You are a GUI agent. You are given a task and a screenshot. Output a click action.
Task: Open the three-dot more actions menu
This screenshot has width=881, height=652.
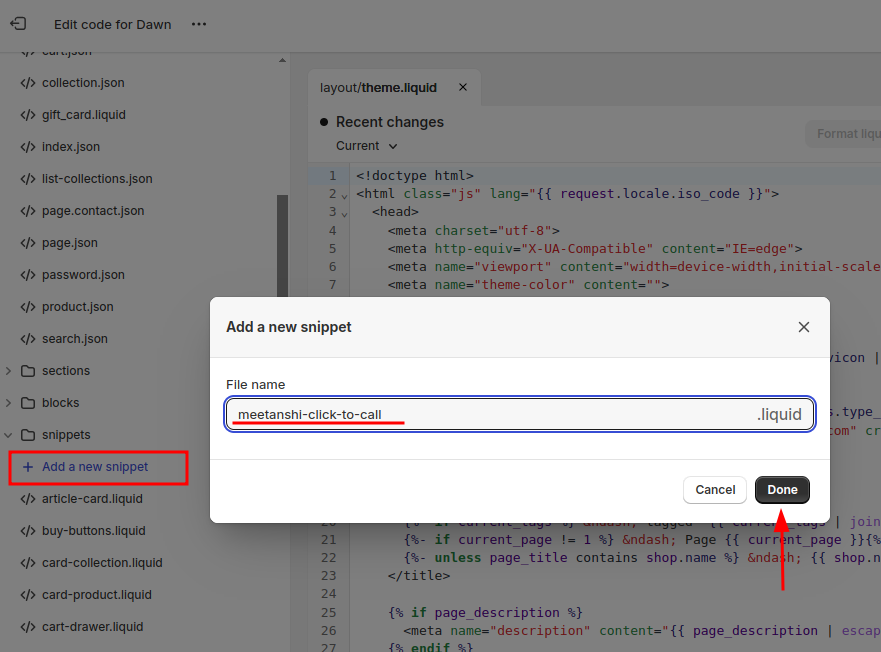(x=199, y=24)
